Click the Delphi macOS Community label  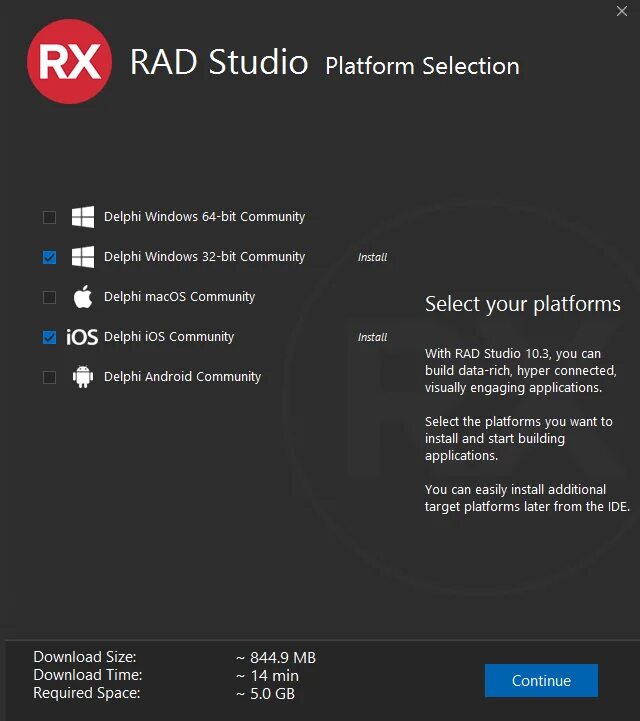point(179,297)
